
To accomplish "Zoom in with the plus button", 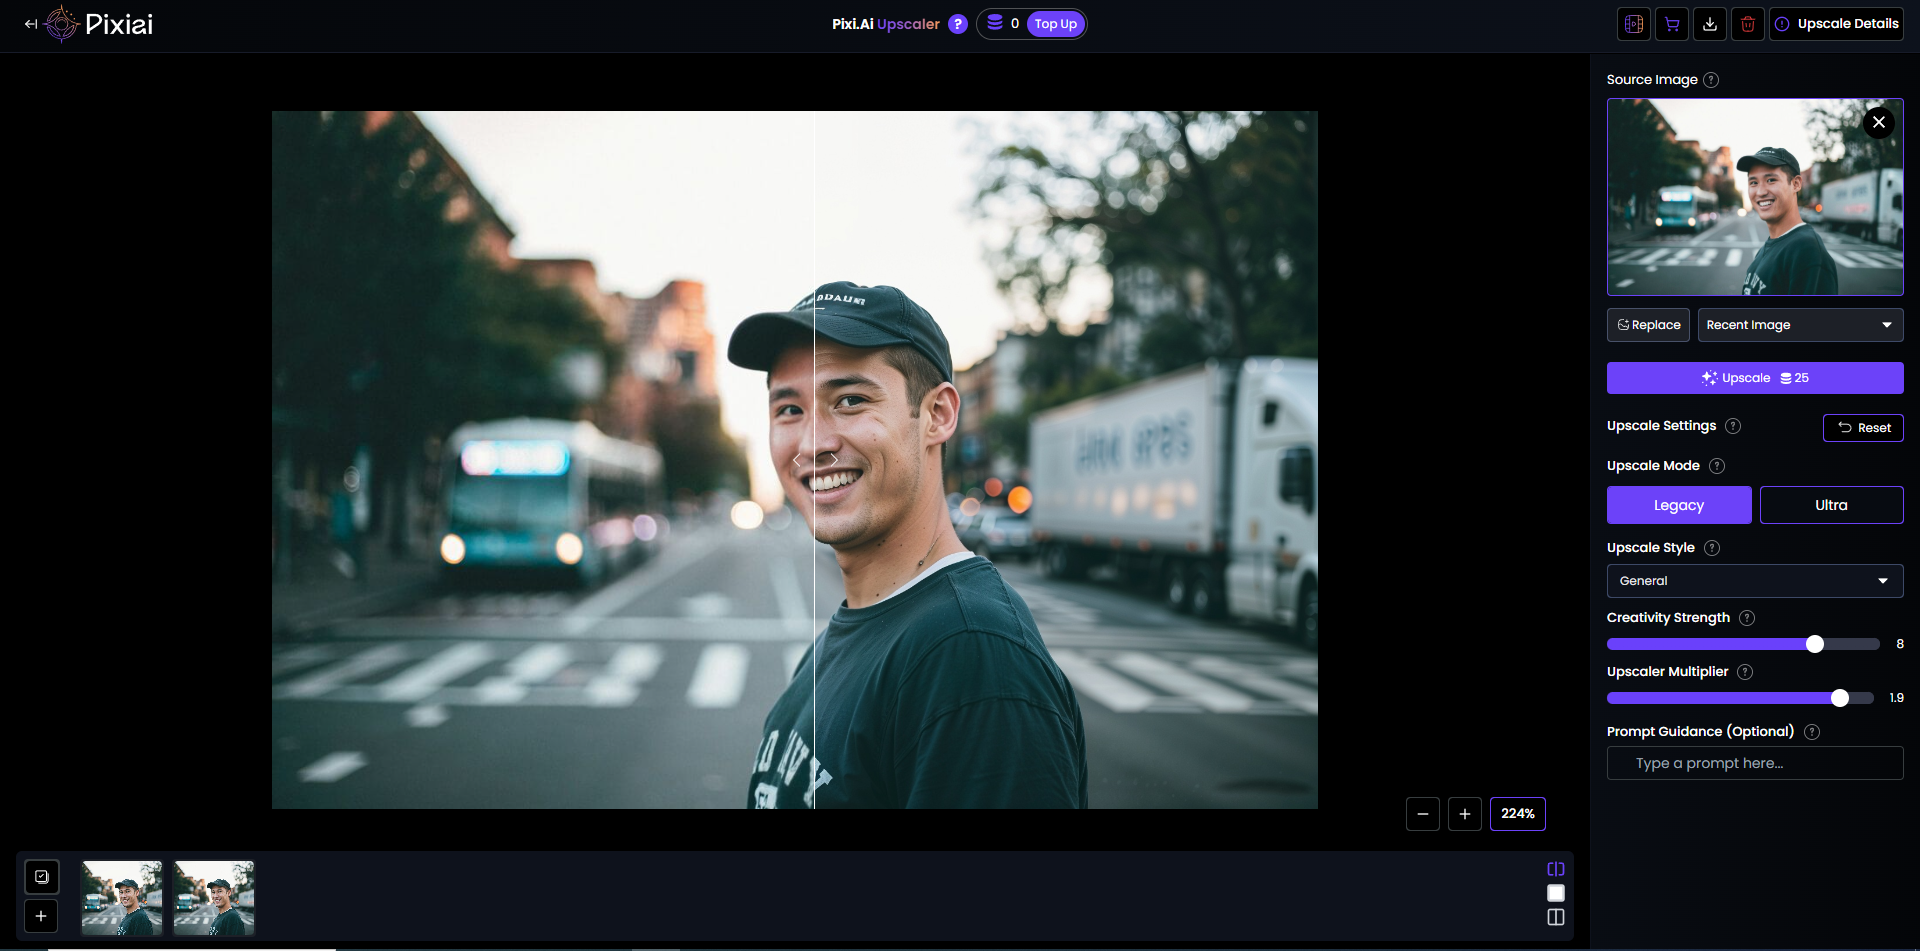I will (1465, 814).
